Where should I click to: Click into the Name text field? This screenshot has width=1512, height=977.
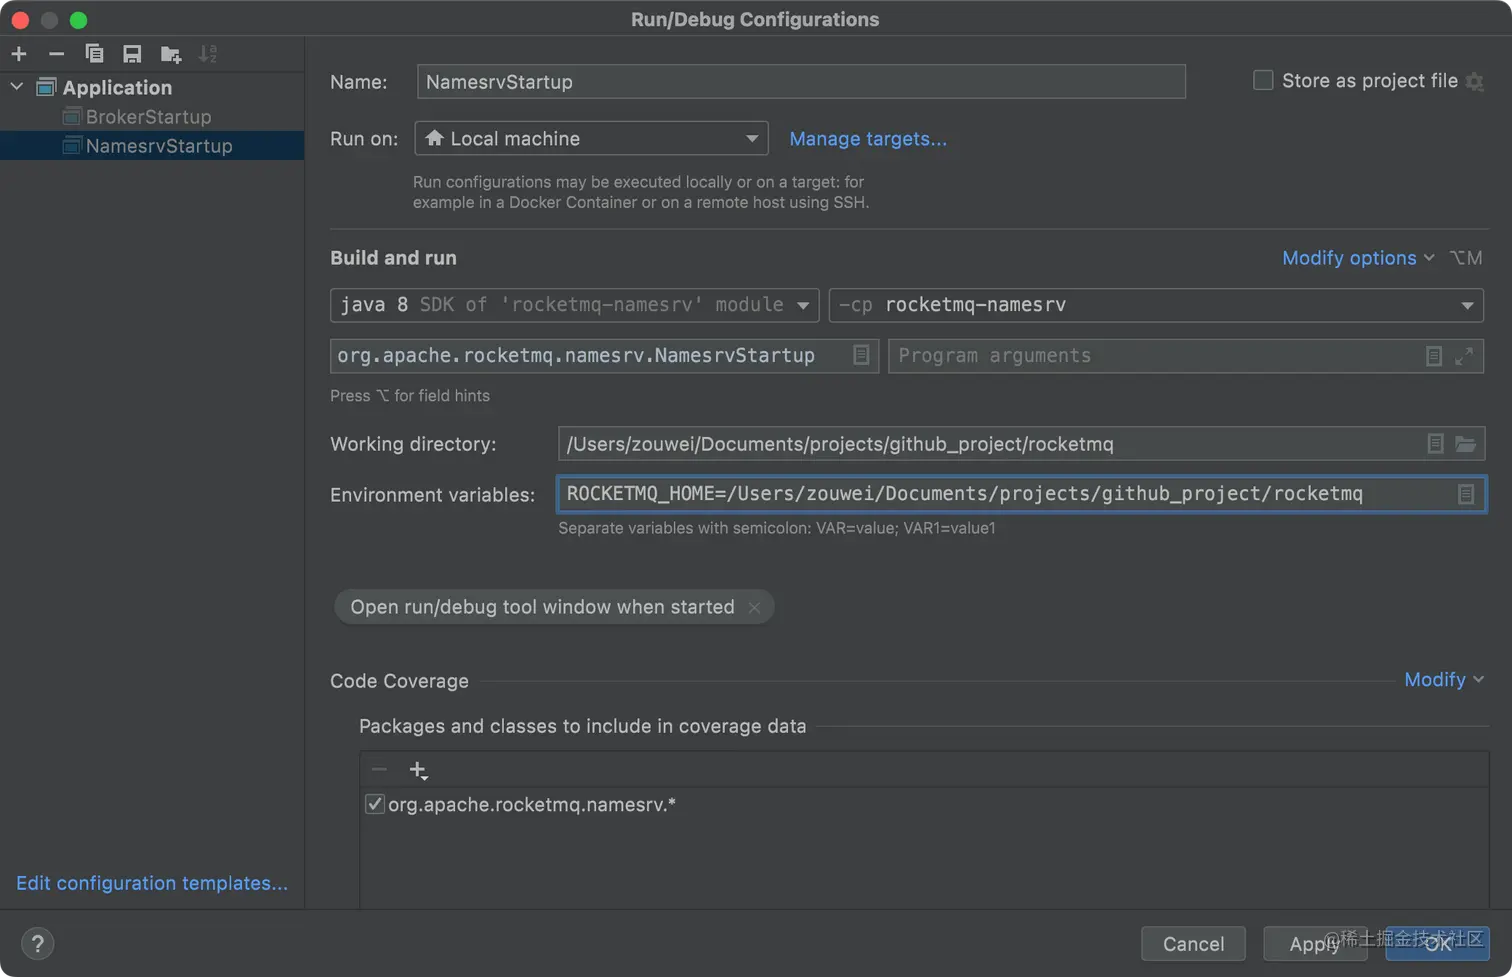pyautogui.click(x=800, y=82)
